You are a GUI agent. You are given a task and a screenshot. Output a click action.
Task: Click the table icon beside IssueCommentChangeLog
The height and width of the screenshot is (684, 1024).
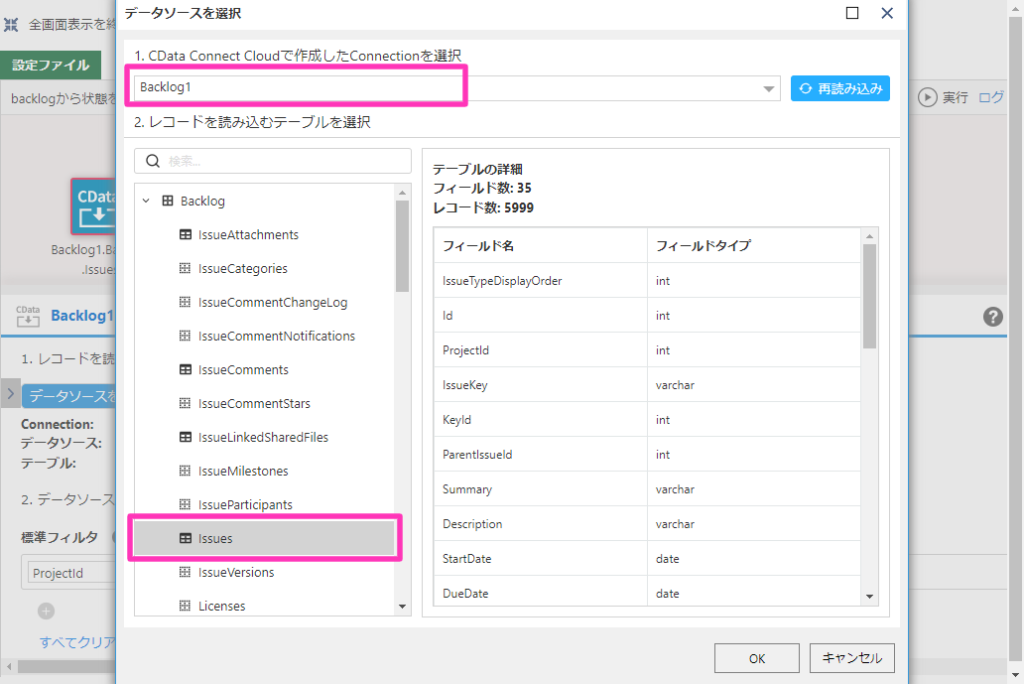click(185, 302)
